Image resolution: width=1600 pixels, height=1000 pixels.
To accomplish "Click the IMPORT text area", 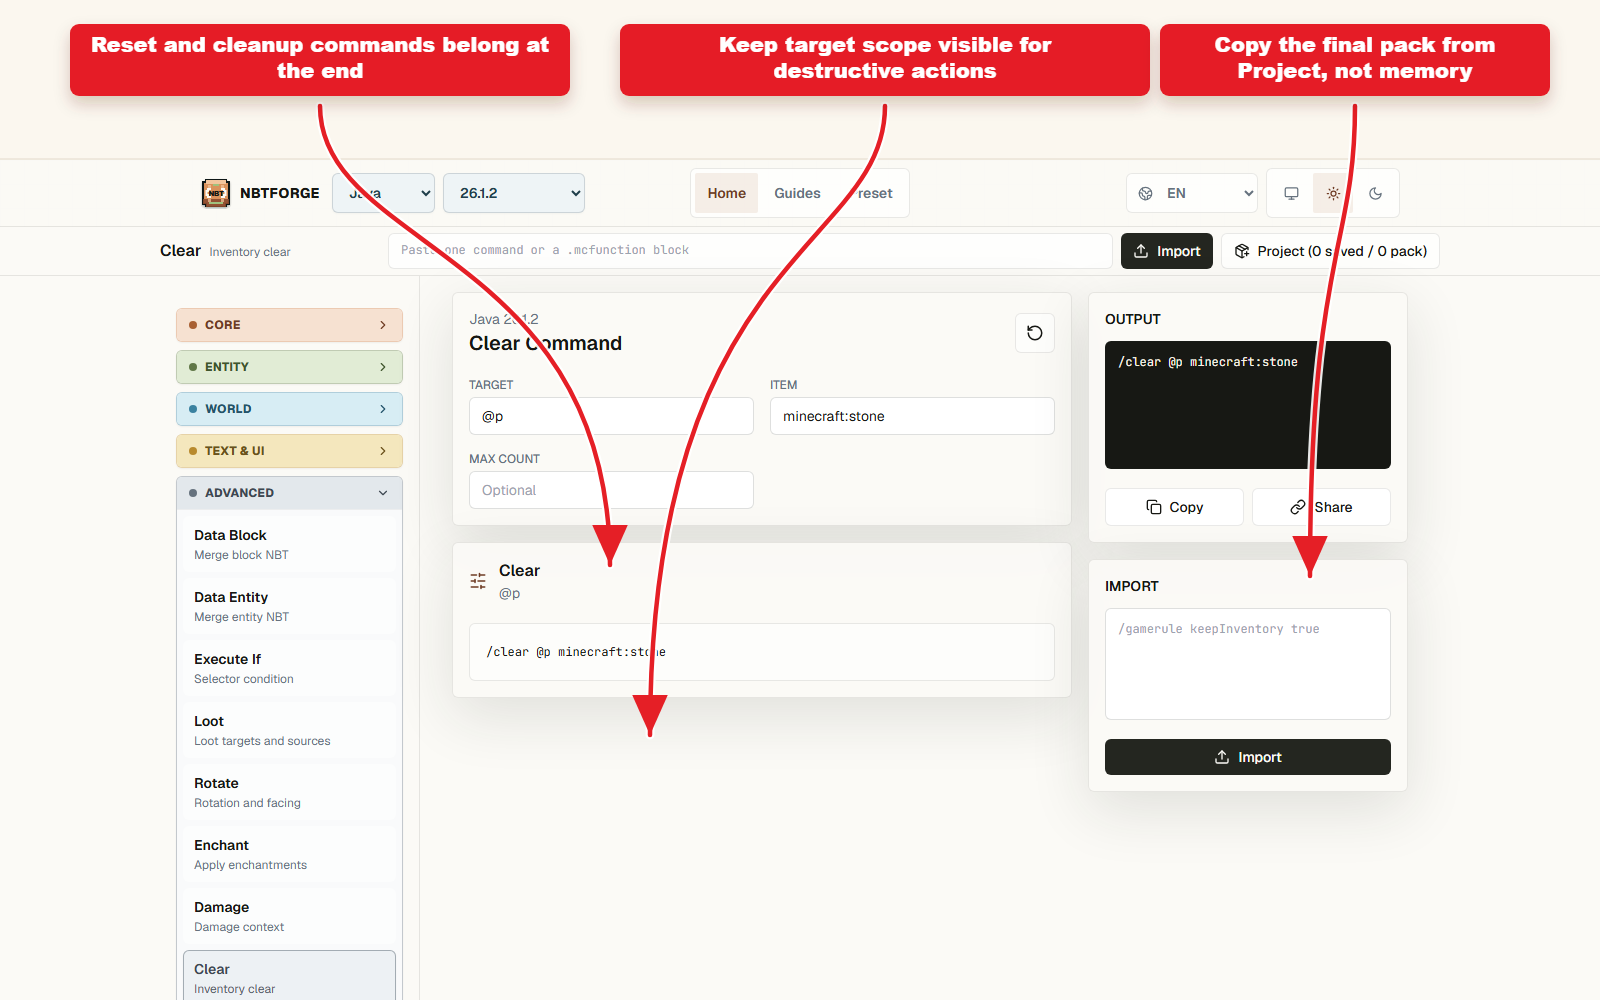I will (1248, 664).
